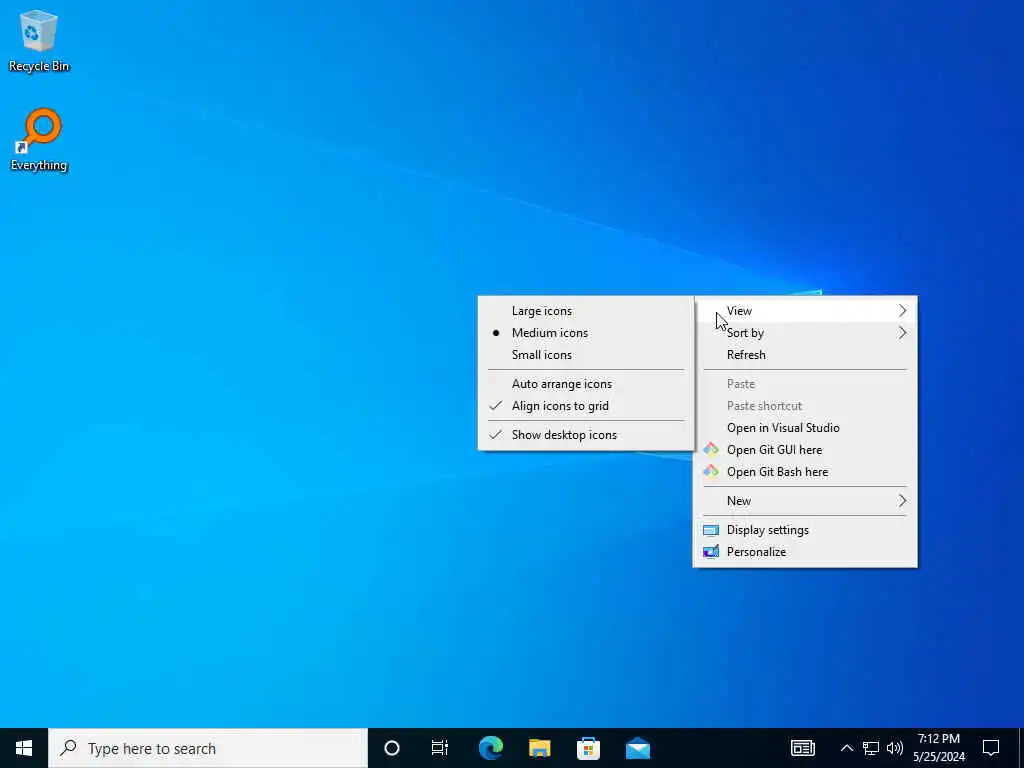This screenshot has width=1024, height=768.
Task: Open Cortana circle icon on taskbar
Action: click(x=392, y=748)
